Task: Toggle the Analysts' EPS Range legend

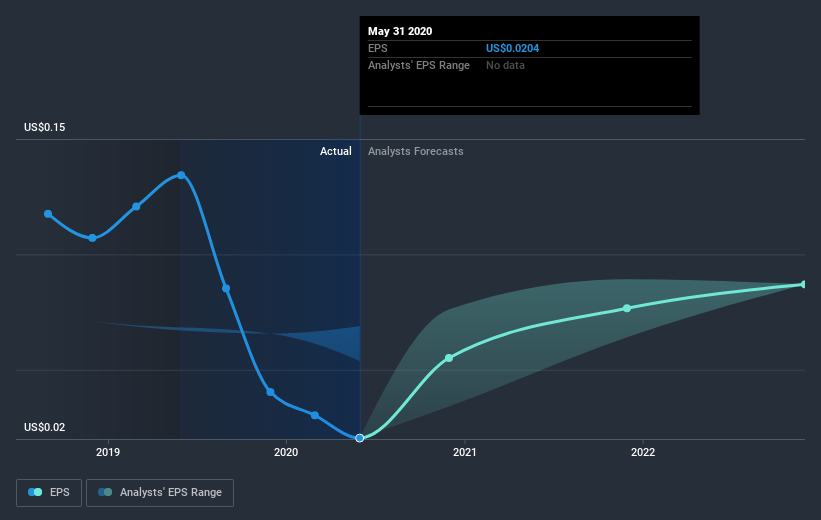Action: 160,492
